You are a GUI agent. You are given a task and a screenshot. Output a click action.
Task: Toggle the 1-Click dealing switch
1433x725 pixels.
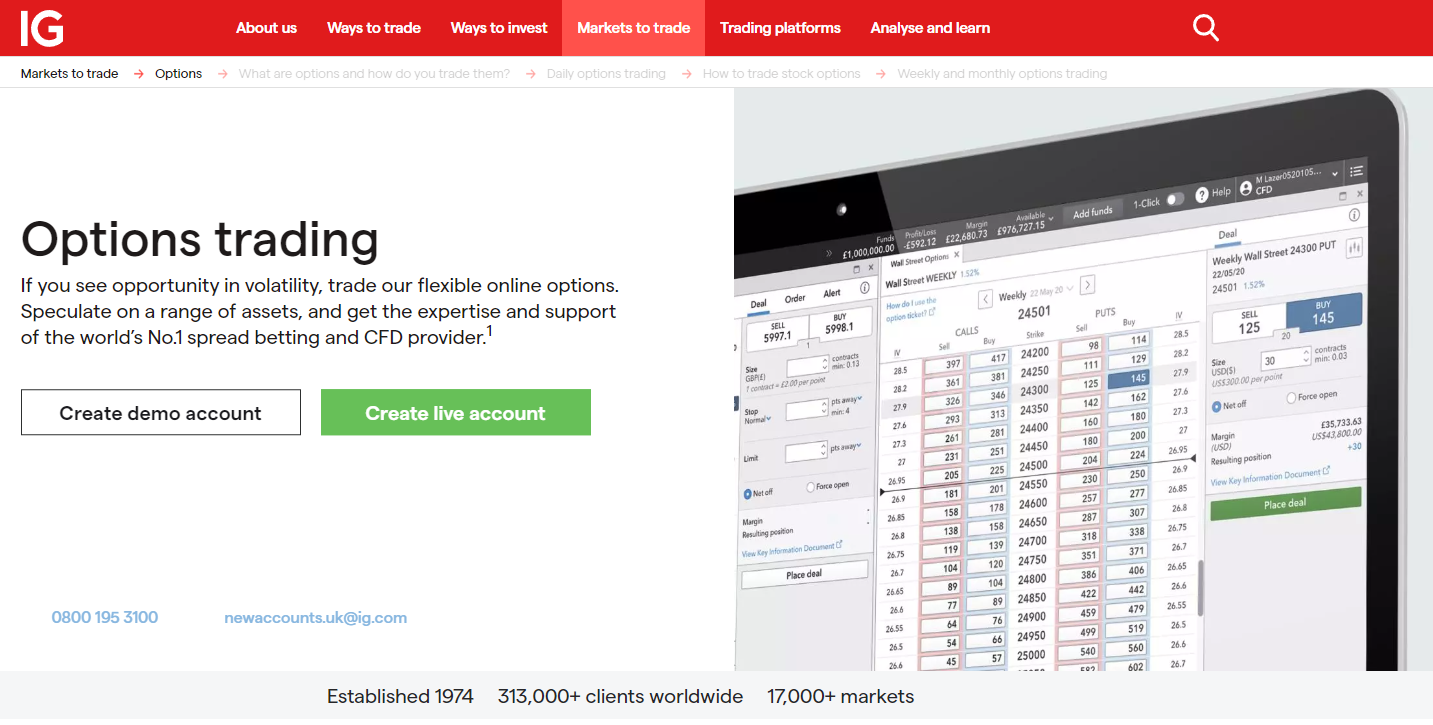tap(1175, 199)
